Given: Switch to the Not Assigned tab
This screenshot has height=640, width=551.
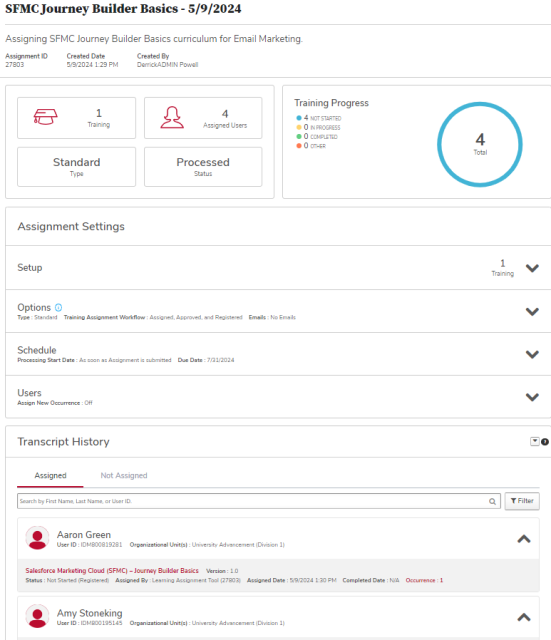Looking at the screenshot, I should (x=124, y=476).
